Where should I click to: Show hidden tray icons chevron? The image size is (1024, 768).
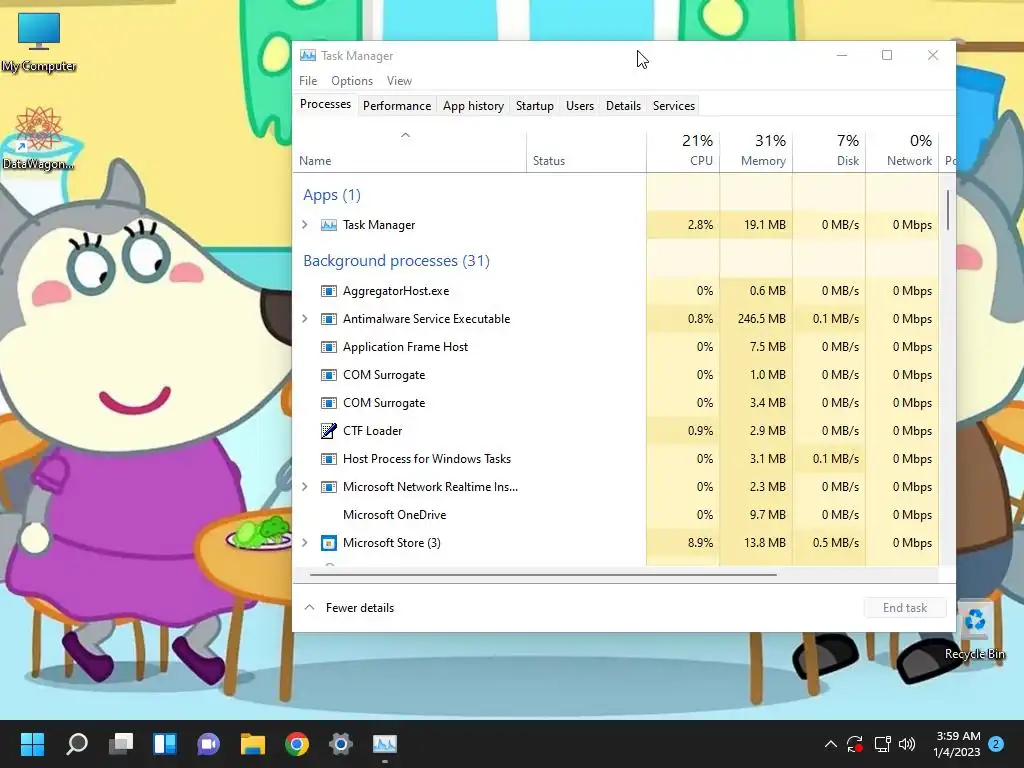pos(831,744)
